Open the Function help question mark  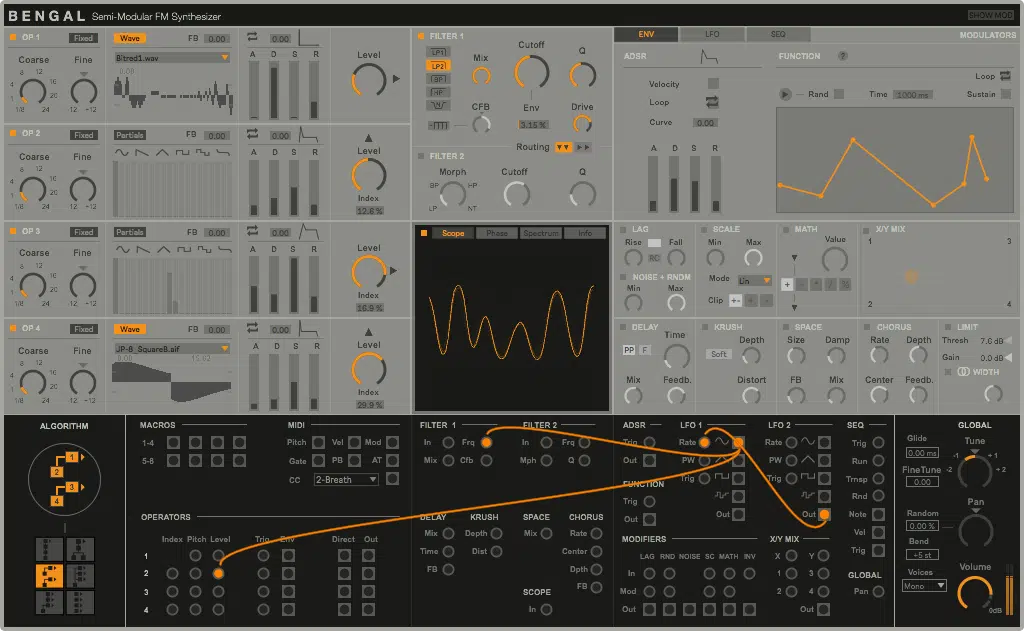[x=843, y=56]
